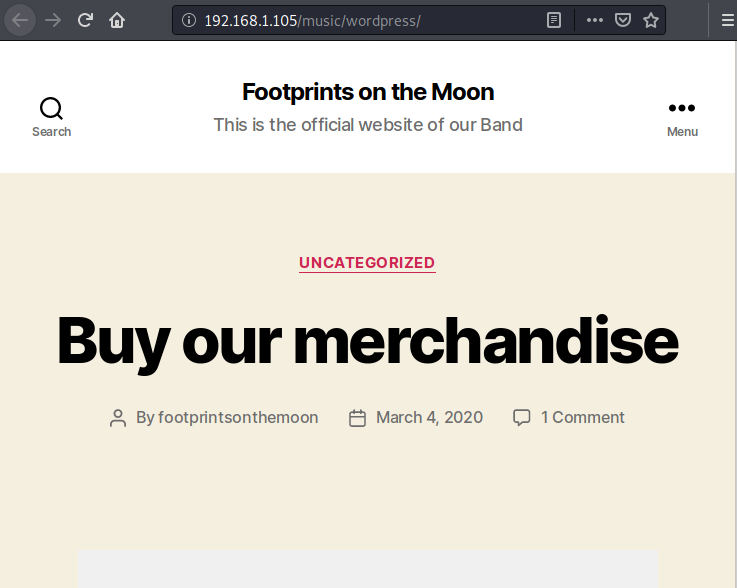Save page to Pocket
Image resolution: width=737 pixels, height=588 pixels.
[x=623, y=20]
